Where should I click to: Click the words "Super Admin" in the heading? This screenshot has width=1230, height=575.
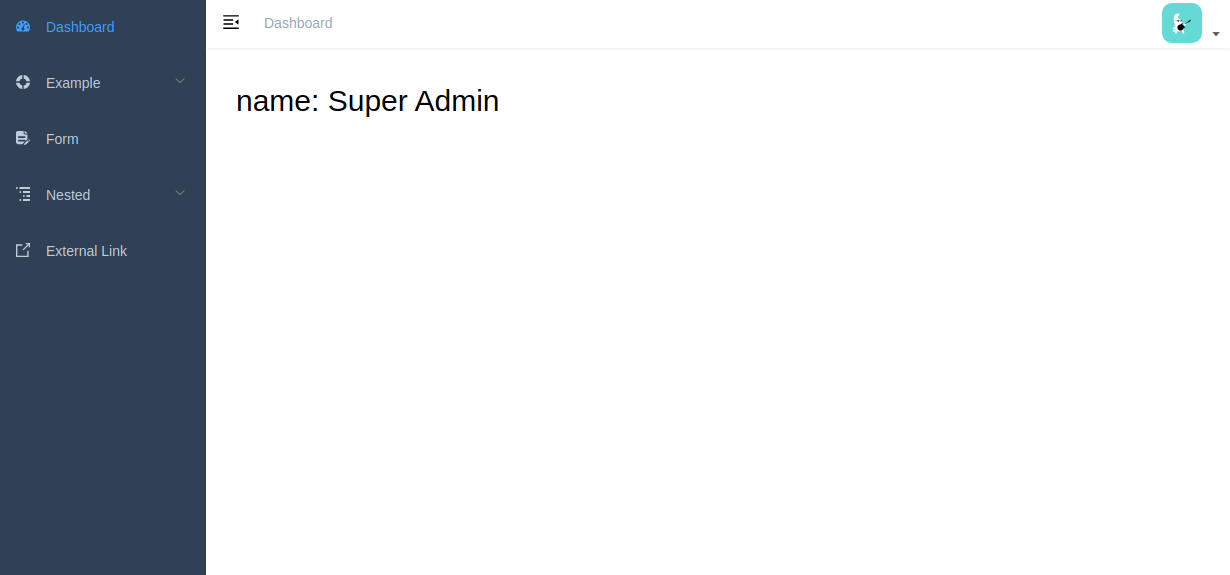pyautogui.click(x=413, y=101)
